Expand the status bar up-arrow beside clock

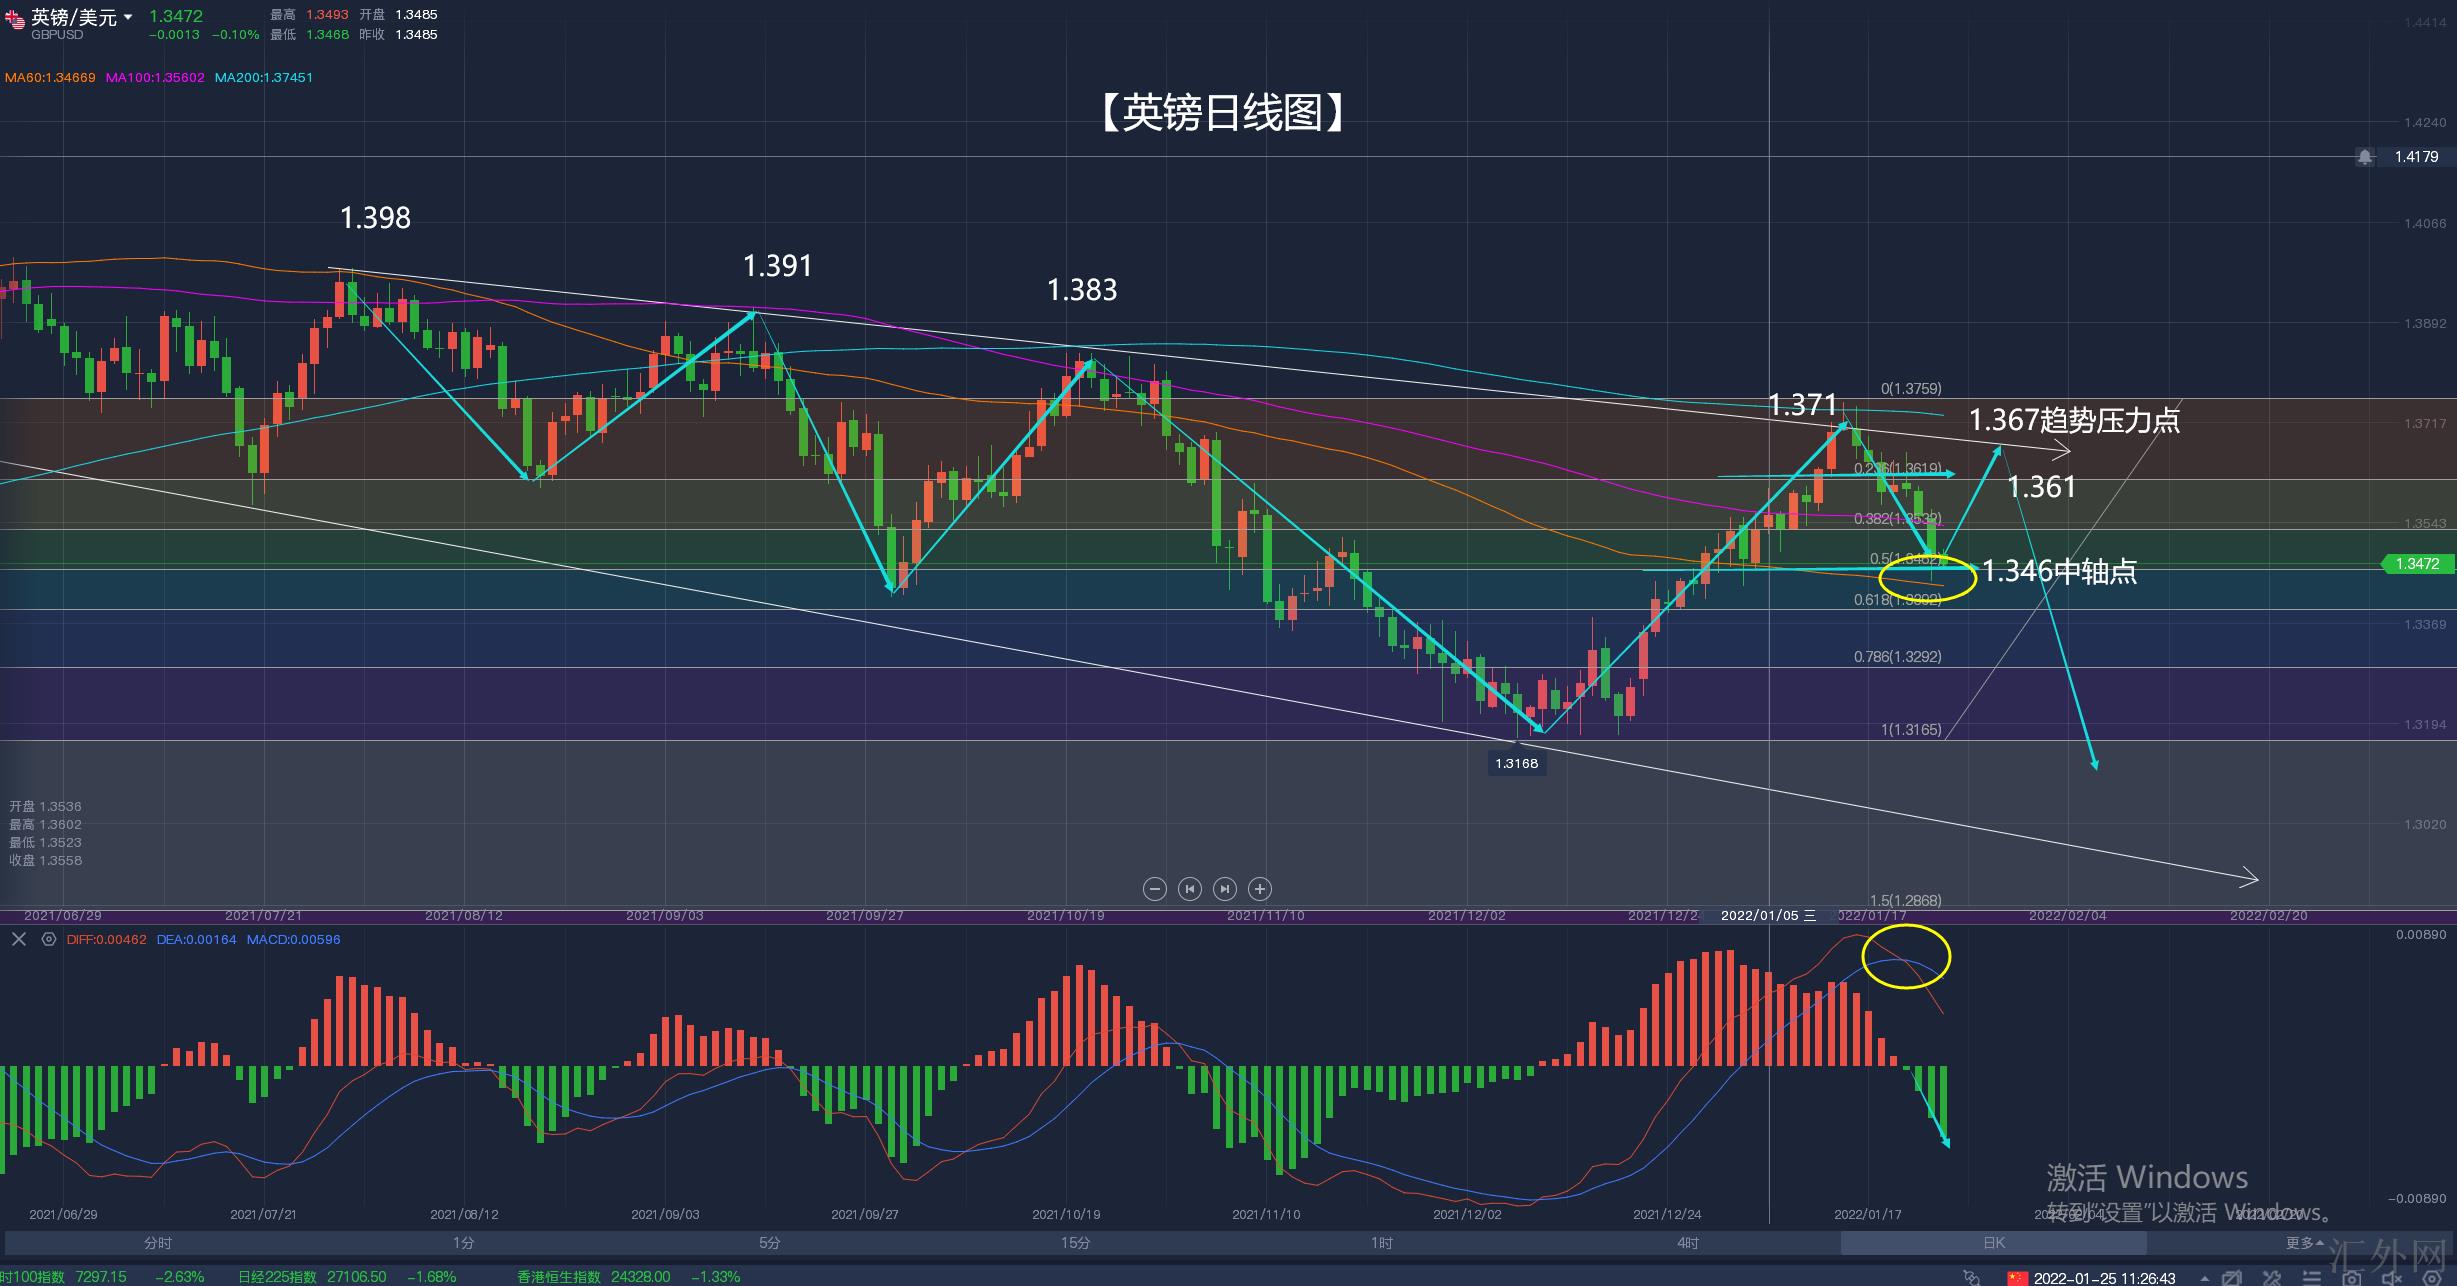pos(2205,1279)
